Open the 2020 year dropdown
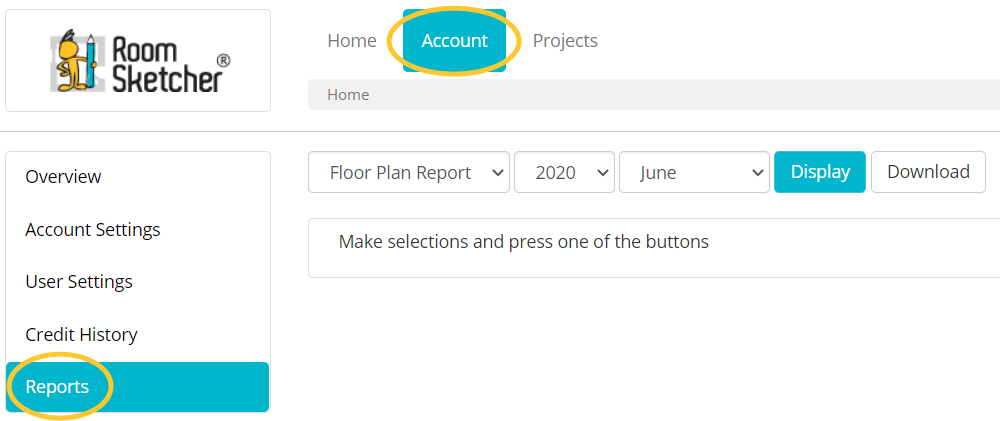 pos(564,172)
